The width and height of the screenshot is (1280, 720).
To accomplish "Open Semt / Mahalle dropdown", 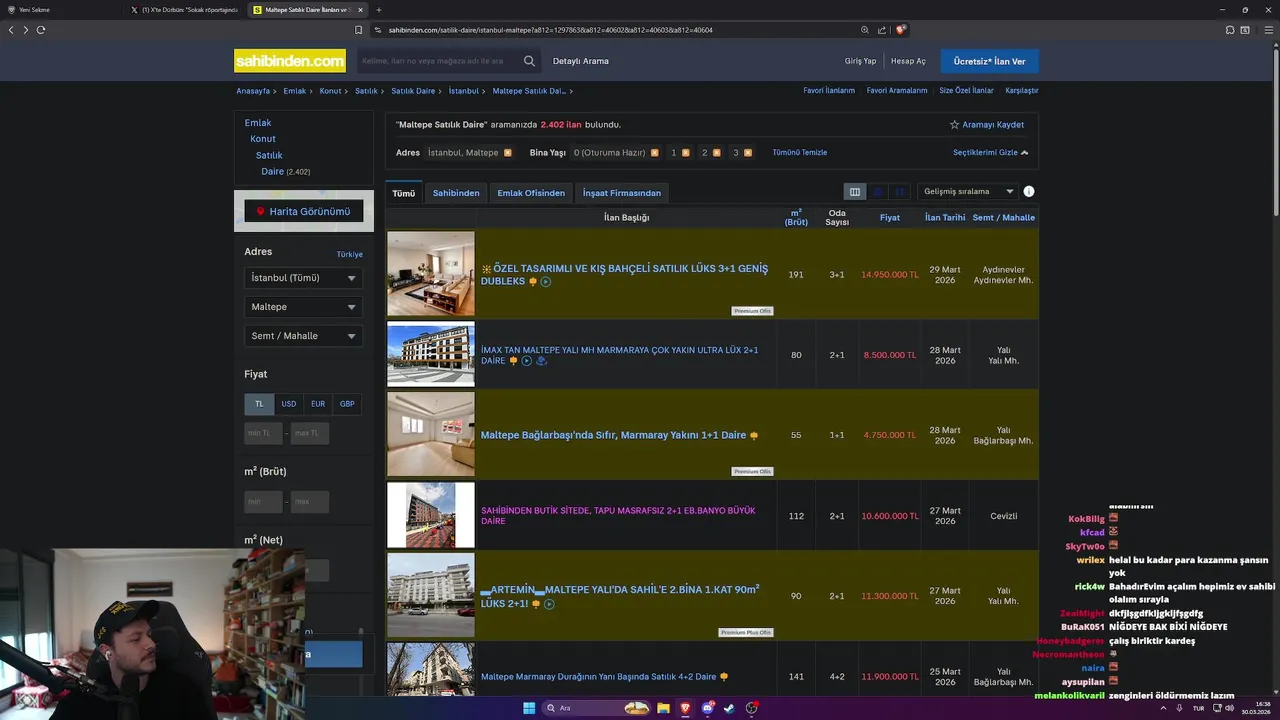I will click(303, 336).
